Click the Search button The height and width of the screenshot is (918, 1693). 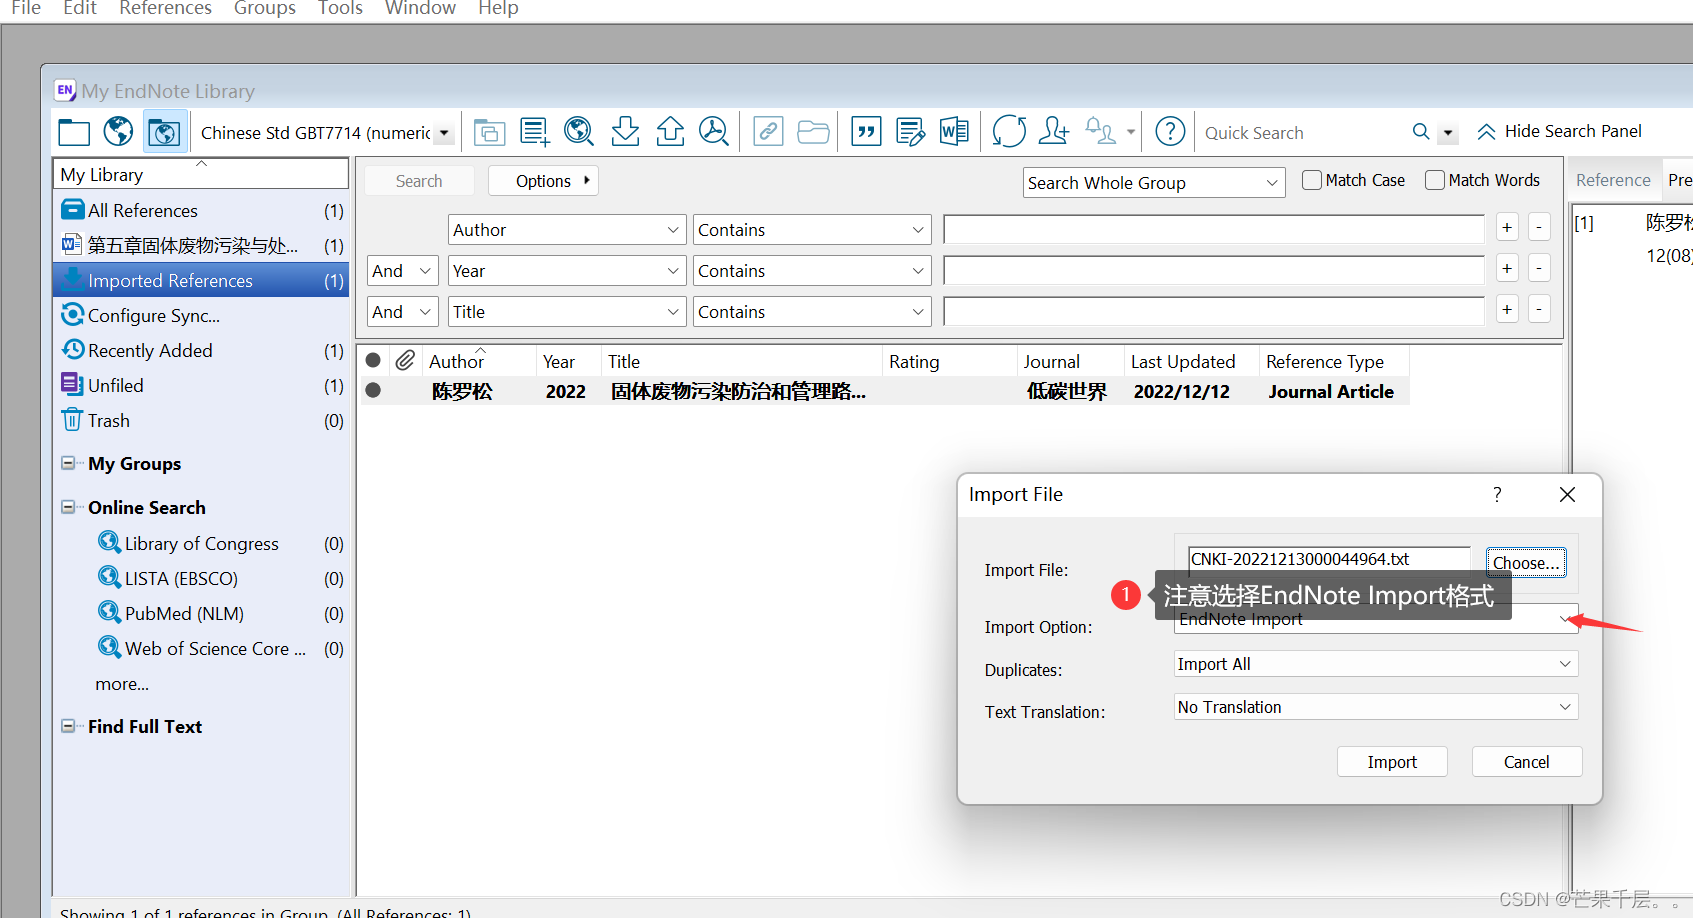click(x=419, y=181)
